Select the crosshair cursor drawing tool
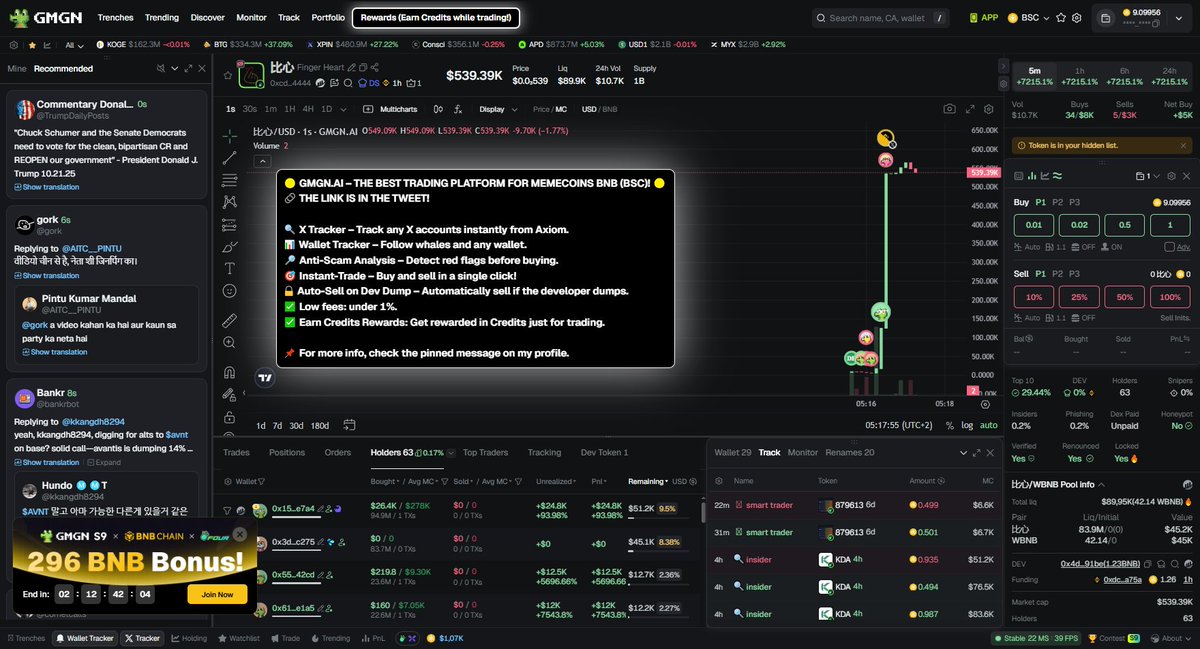This screenshot has height=649, width=1200. [230, 135]
